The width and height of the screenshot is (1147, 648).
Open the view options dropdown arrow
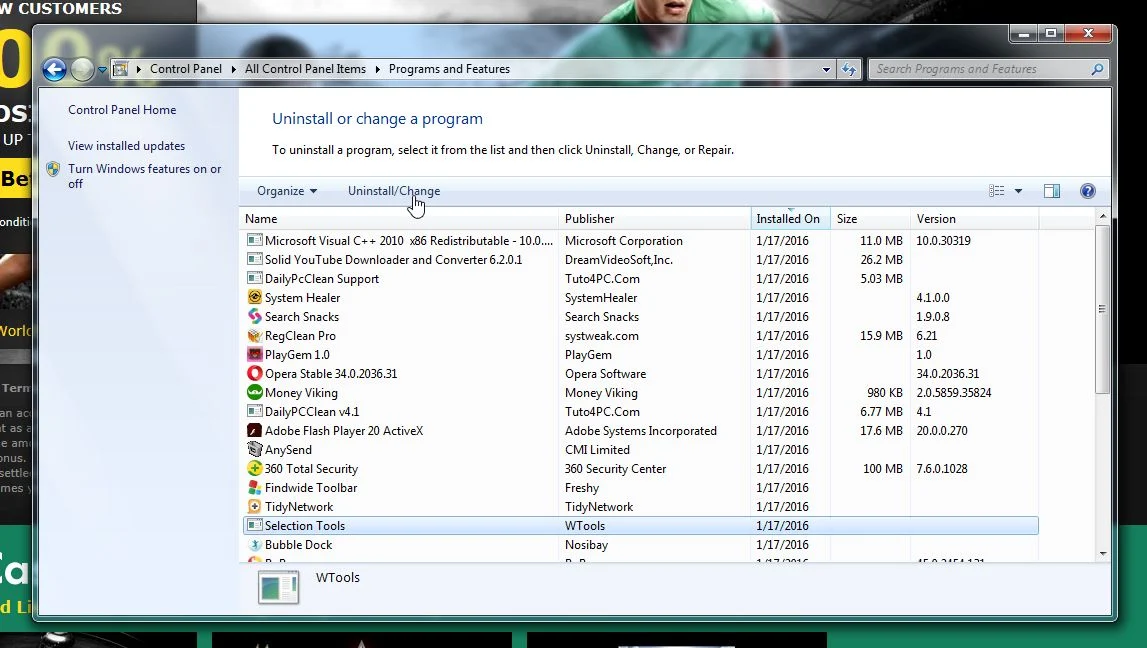[x=1018, y=191]
